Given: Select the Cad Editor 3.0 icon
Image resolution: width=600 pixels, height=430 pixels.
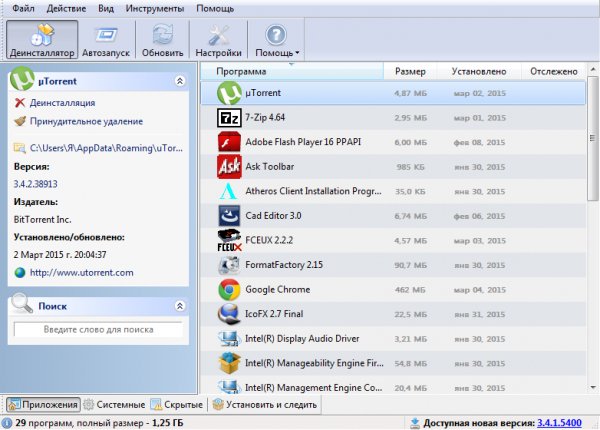Looking at the screenshot, I should point(229,216).
